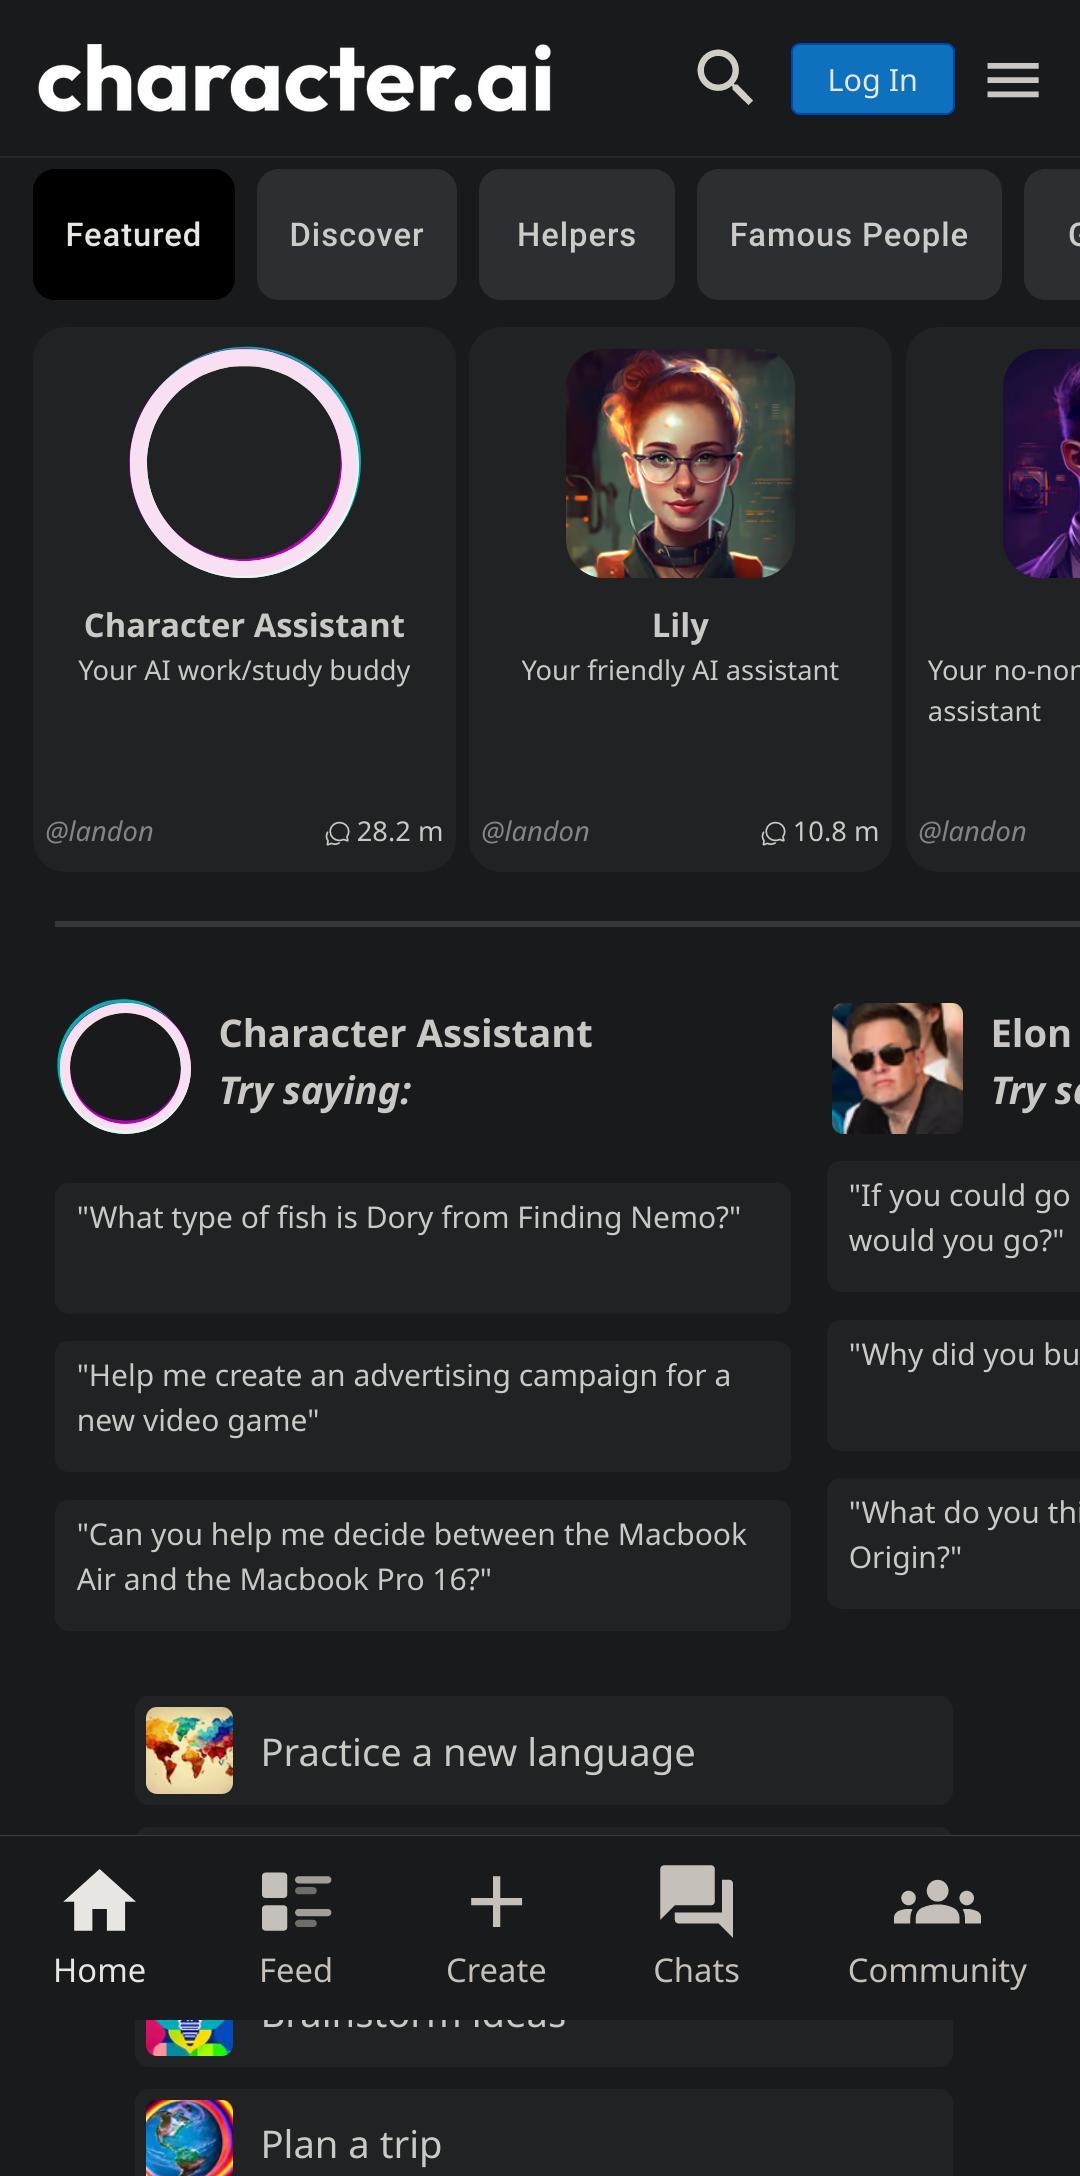The width and height of the screenshot is (1080, 2176).
Task: Open the Famous People tab
Action: 849,234
